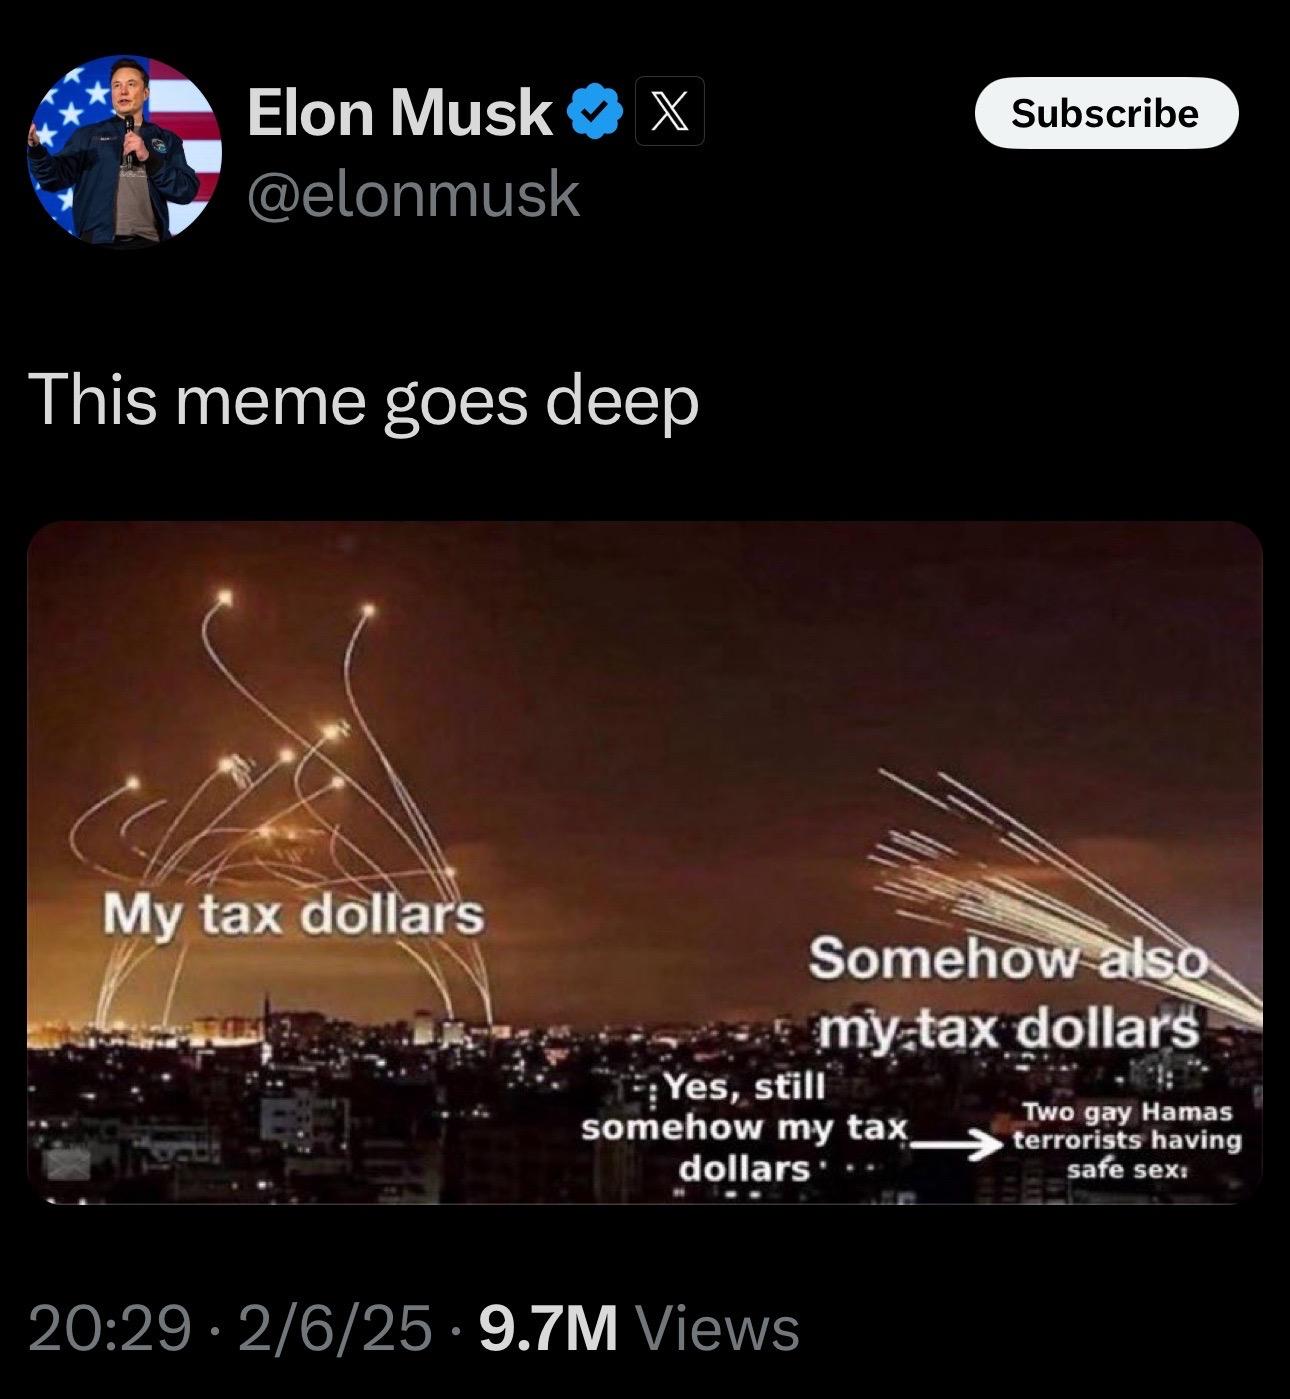Open the Elon Musk display name link

[x=400, y=111]
